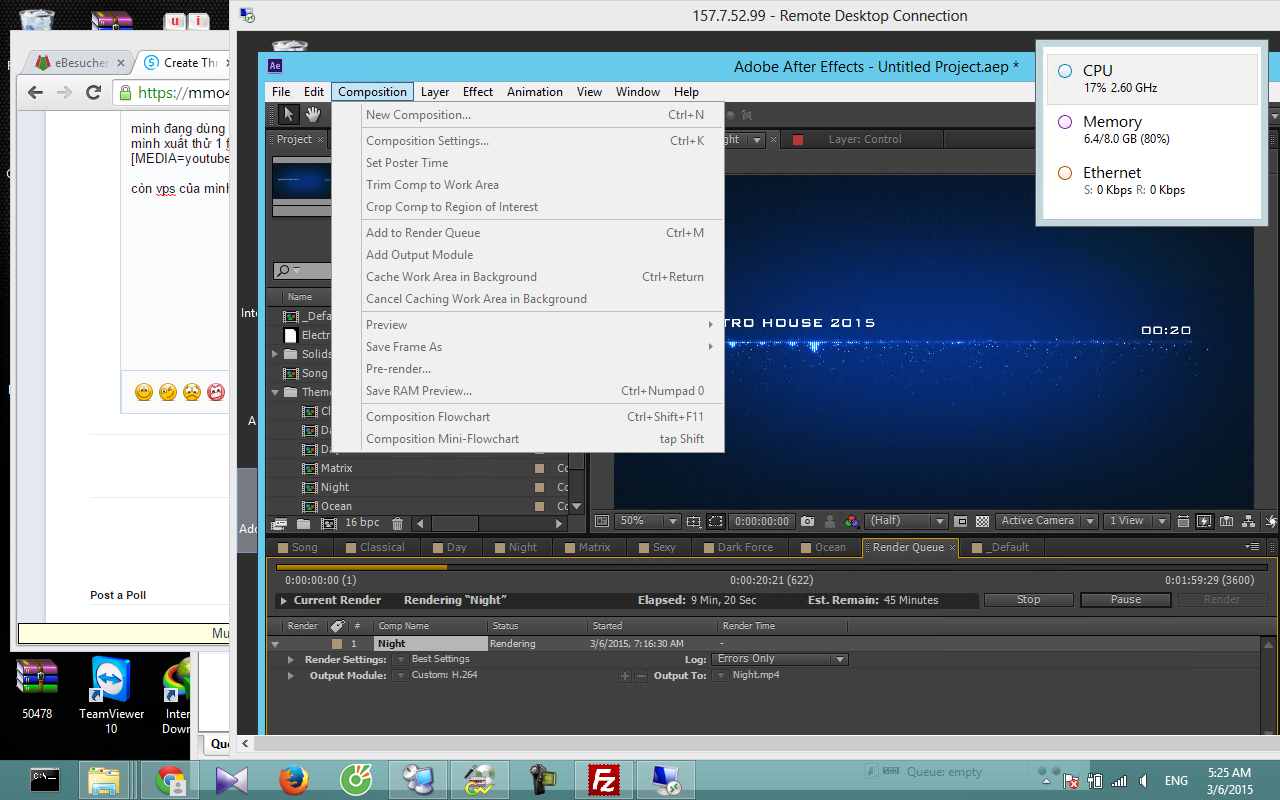The image size is (1280, 800).
Task: Open File Explorer from the taskbar
Action: [104, 778]
